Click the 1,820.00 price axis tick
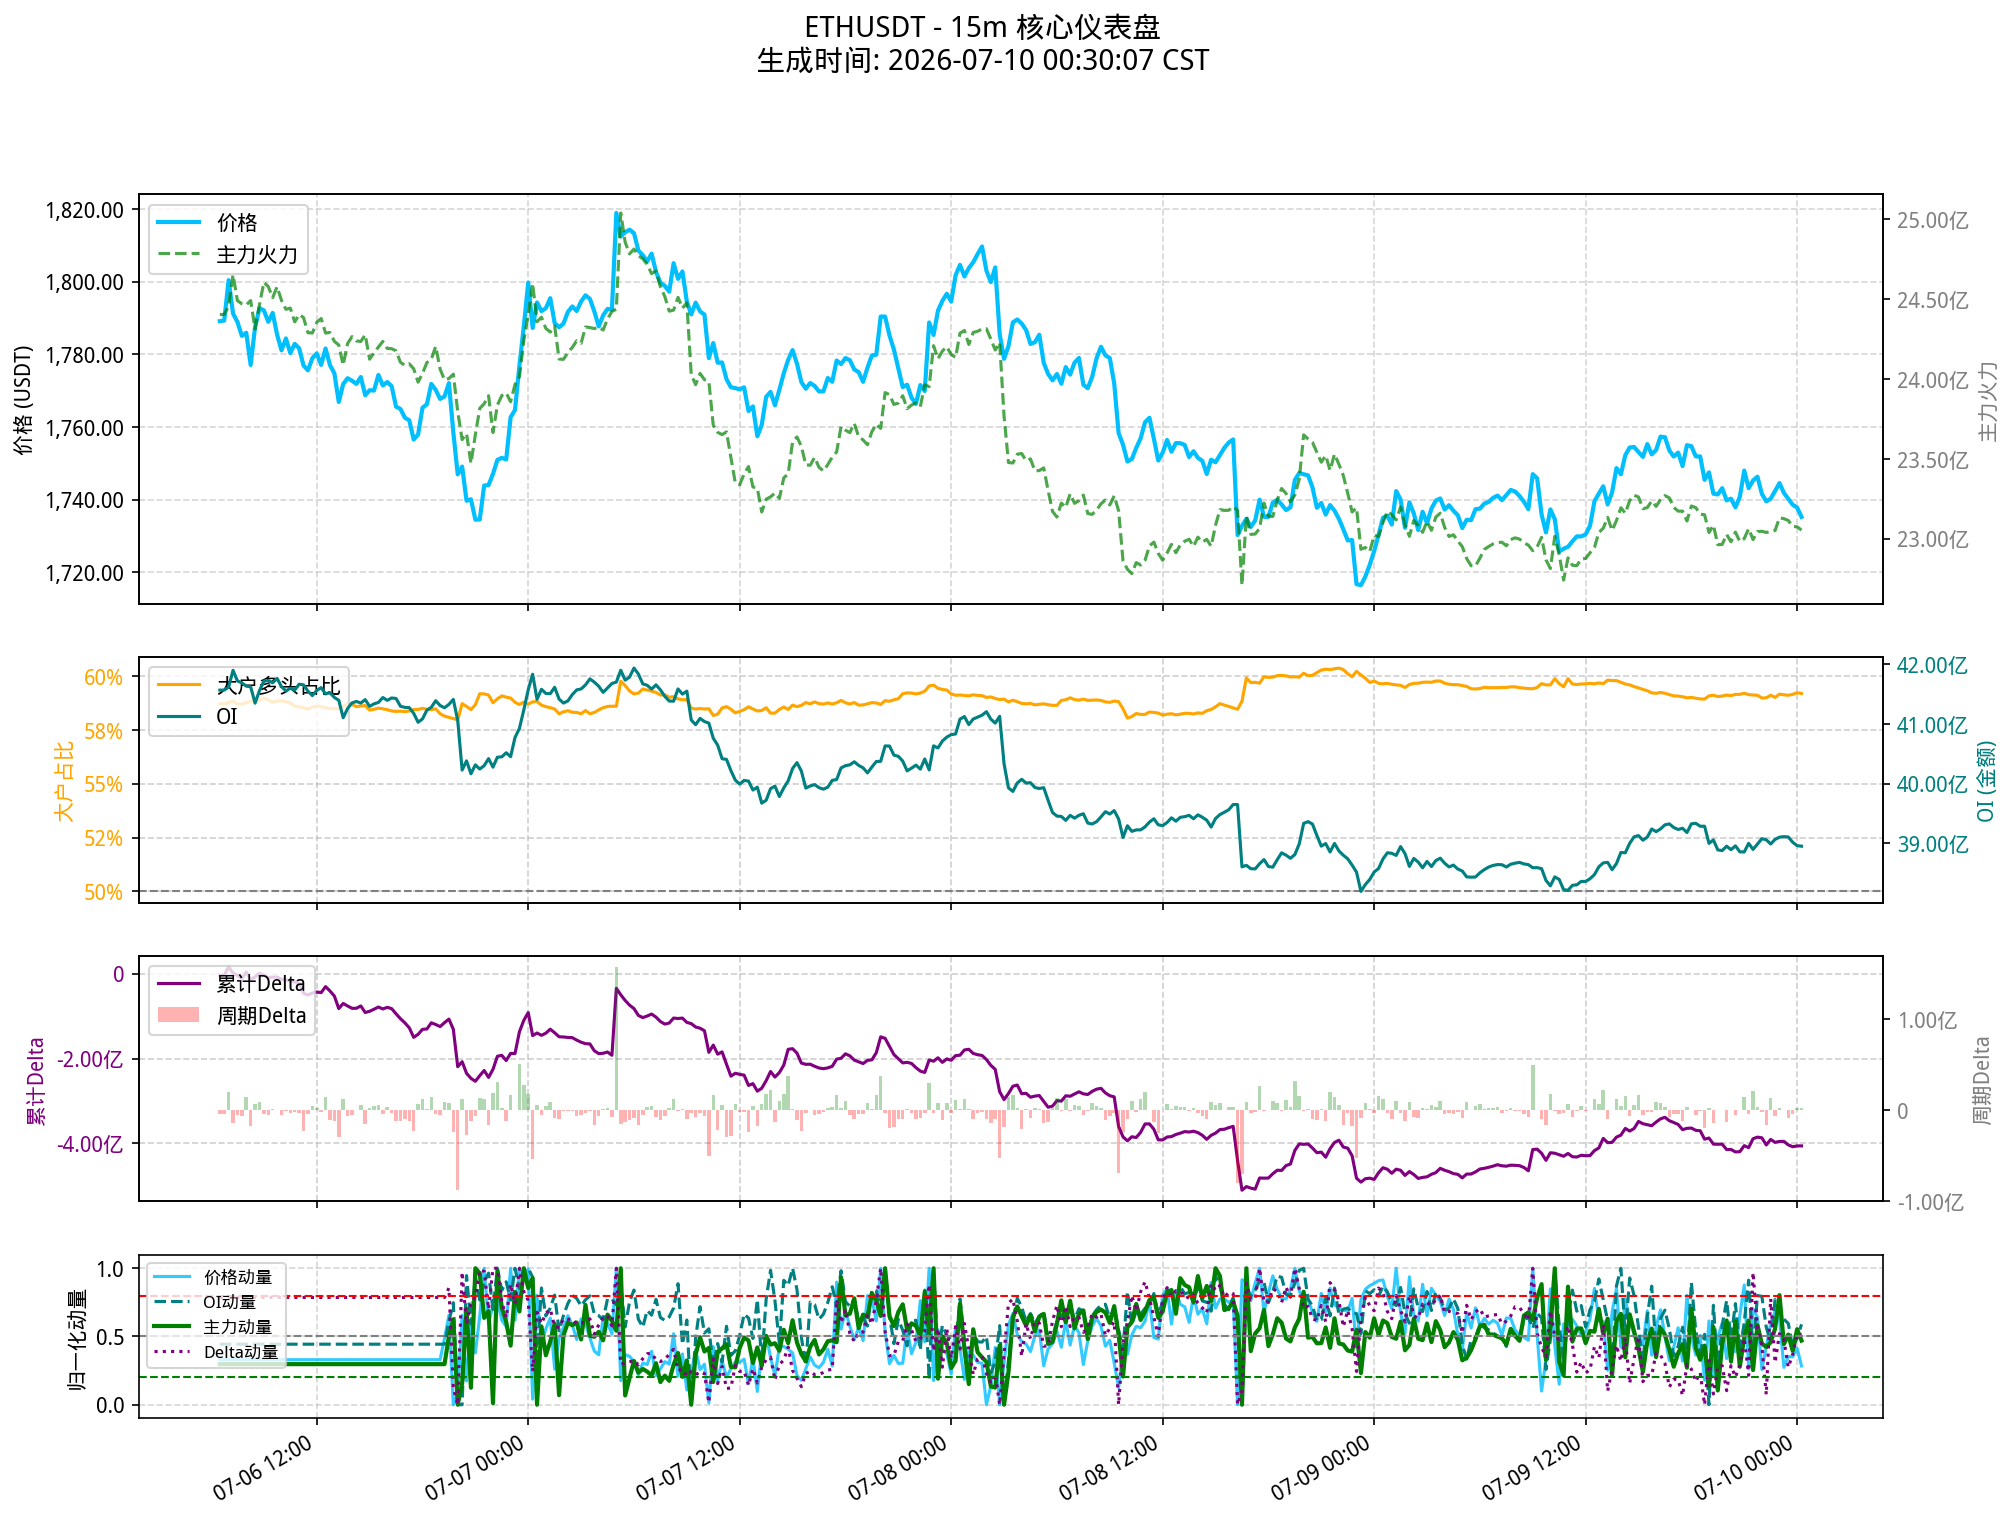2013x1521 pixels. pos(85,210)
